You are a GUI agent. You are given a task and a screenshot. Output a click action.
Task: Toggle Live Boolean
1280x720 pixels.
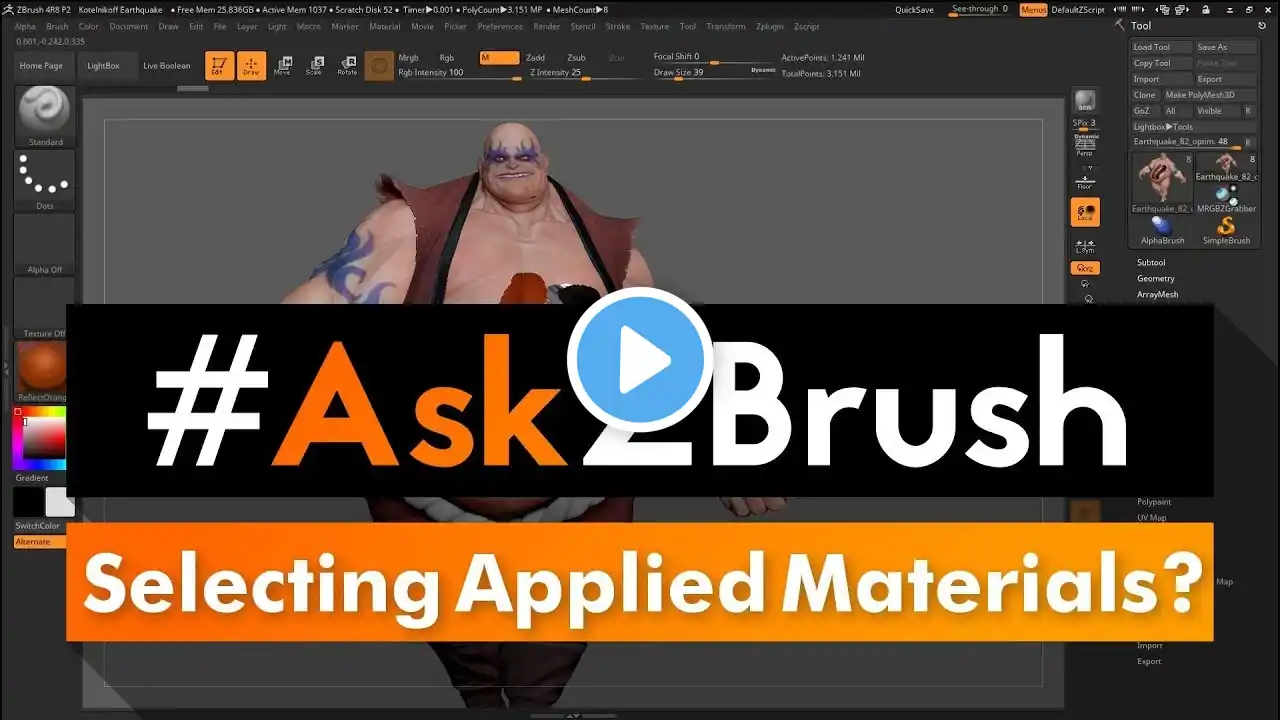167,66
